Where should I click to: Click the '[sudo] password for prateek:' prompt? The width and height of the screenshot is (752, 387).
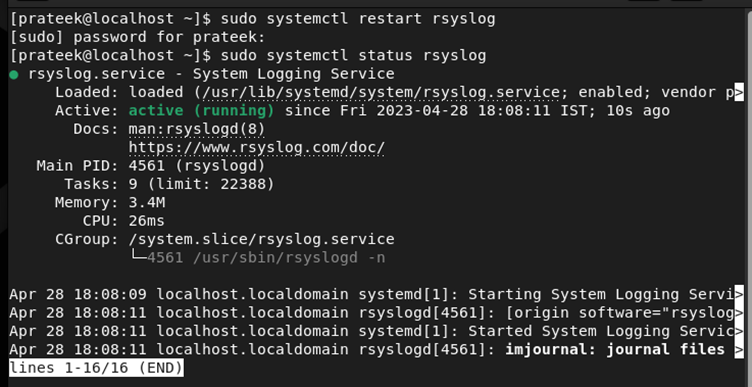point(137,37)
